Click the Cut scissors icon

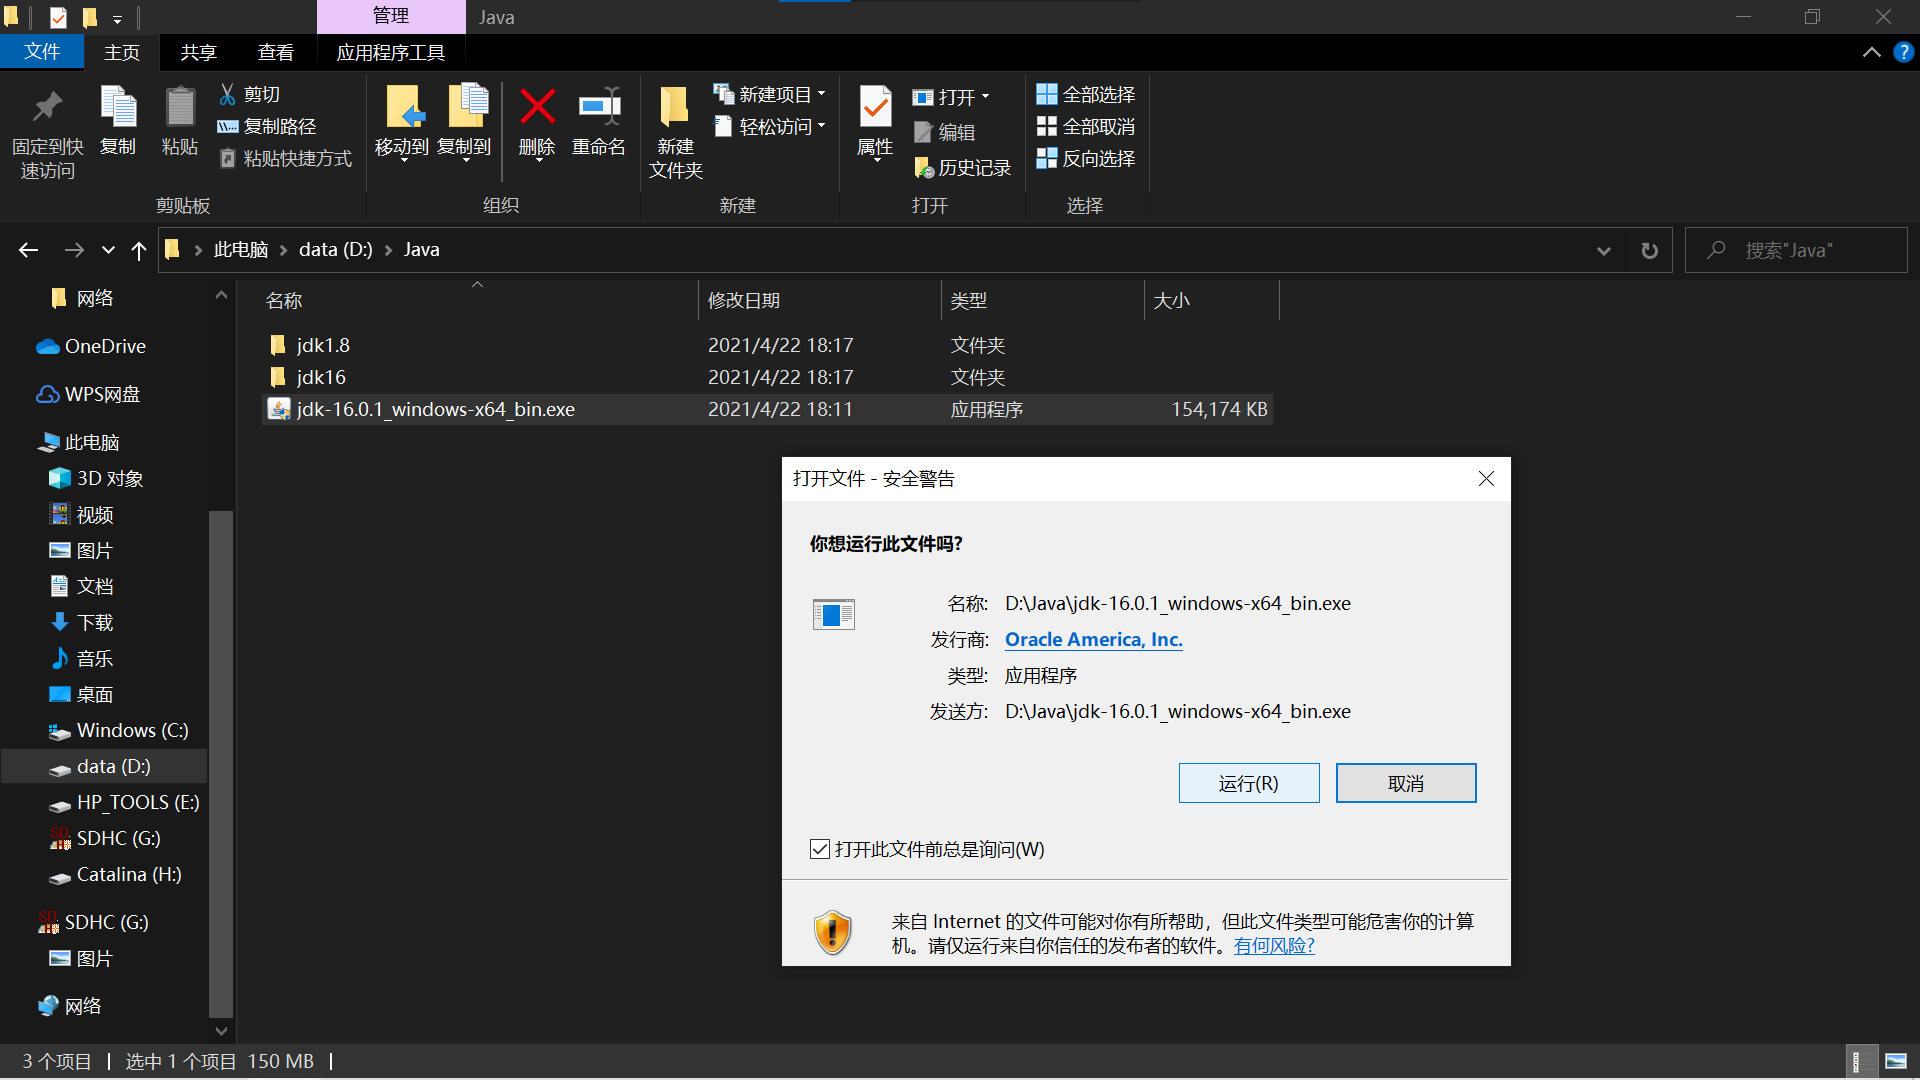pos(228,94)
